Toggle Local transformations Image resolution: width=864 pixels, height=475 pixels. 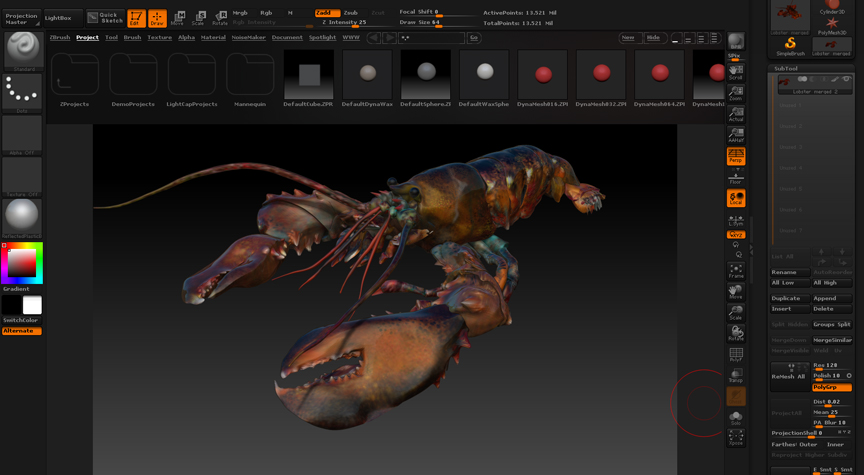[x=736, y=198]
